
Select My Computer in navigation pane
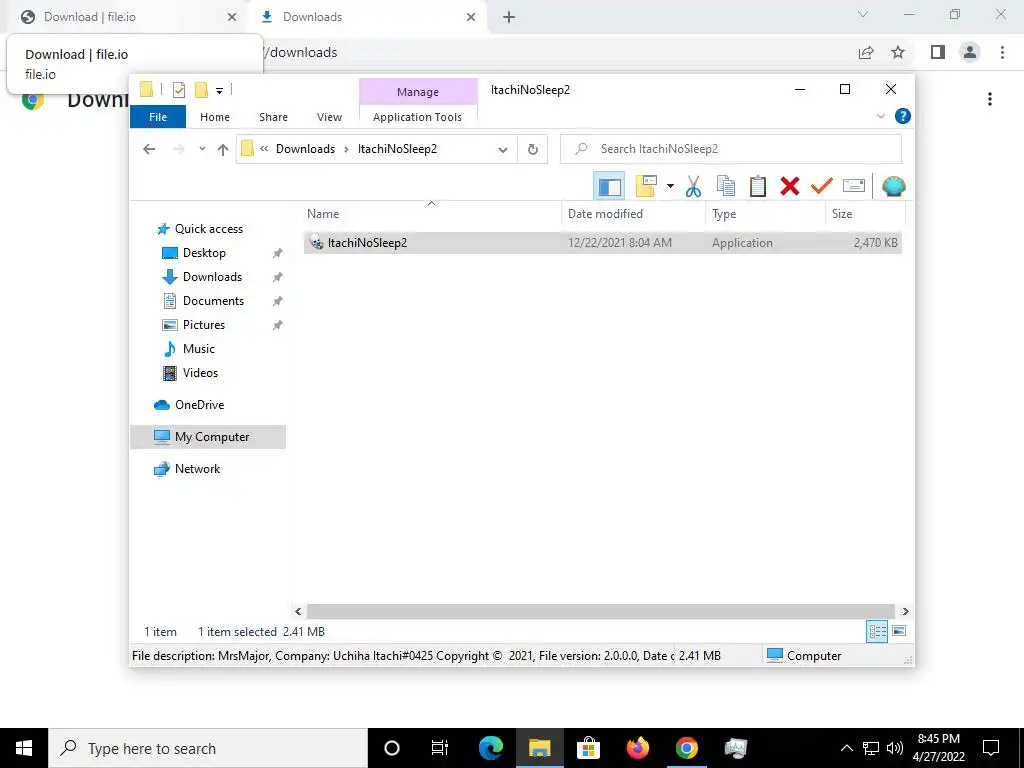tap(208, 437)
